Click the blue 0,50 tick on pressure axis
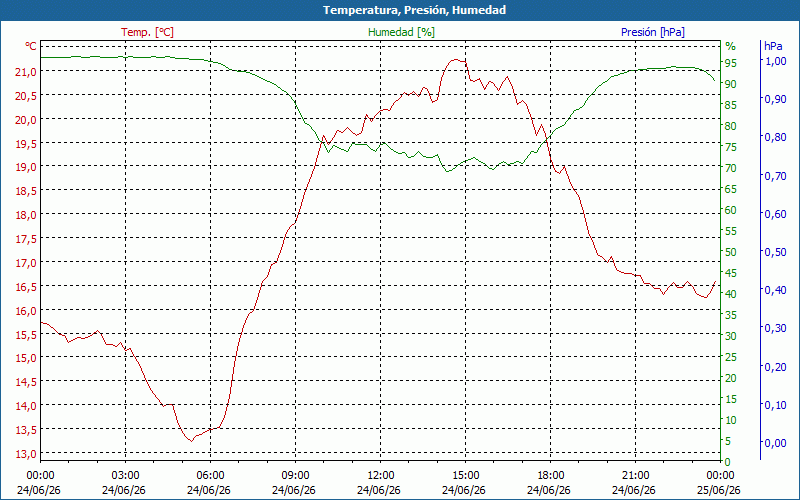The width and height of the screenshot is (800, 500). coord(775,252)
